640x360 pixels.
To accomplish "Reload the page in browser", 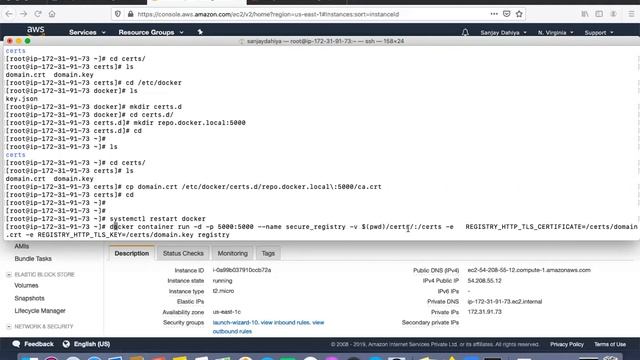I will tap(38, 14).
